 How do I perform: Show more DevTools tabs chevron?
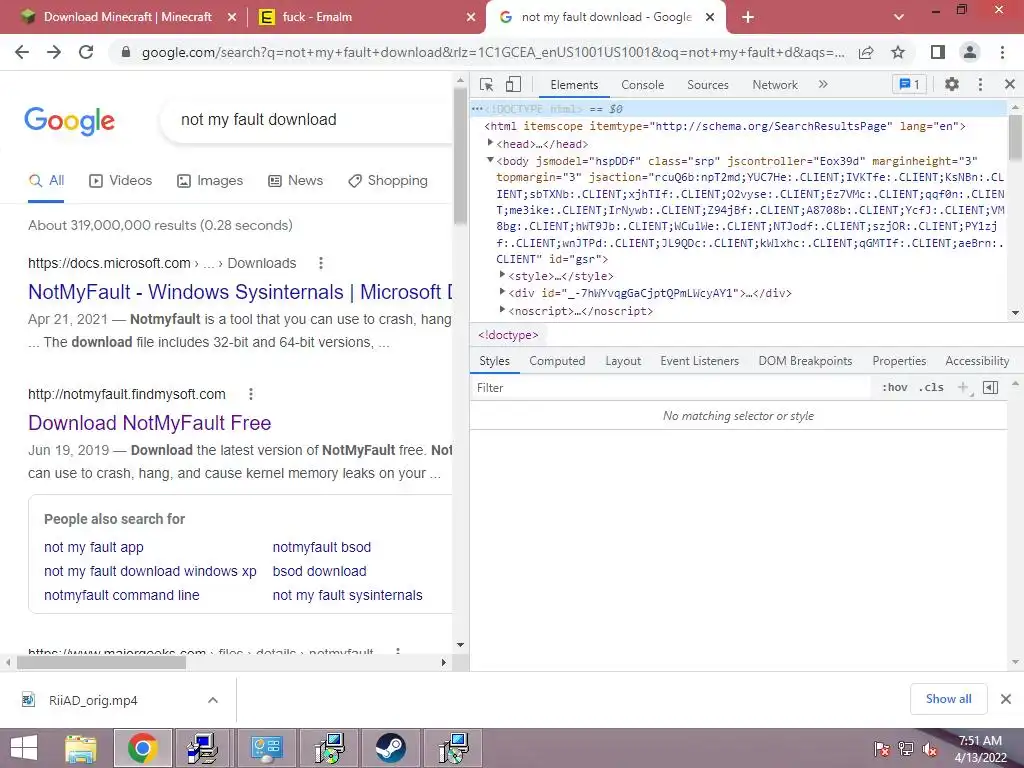(823, 84)
